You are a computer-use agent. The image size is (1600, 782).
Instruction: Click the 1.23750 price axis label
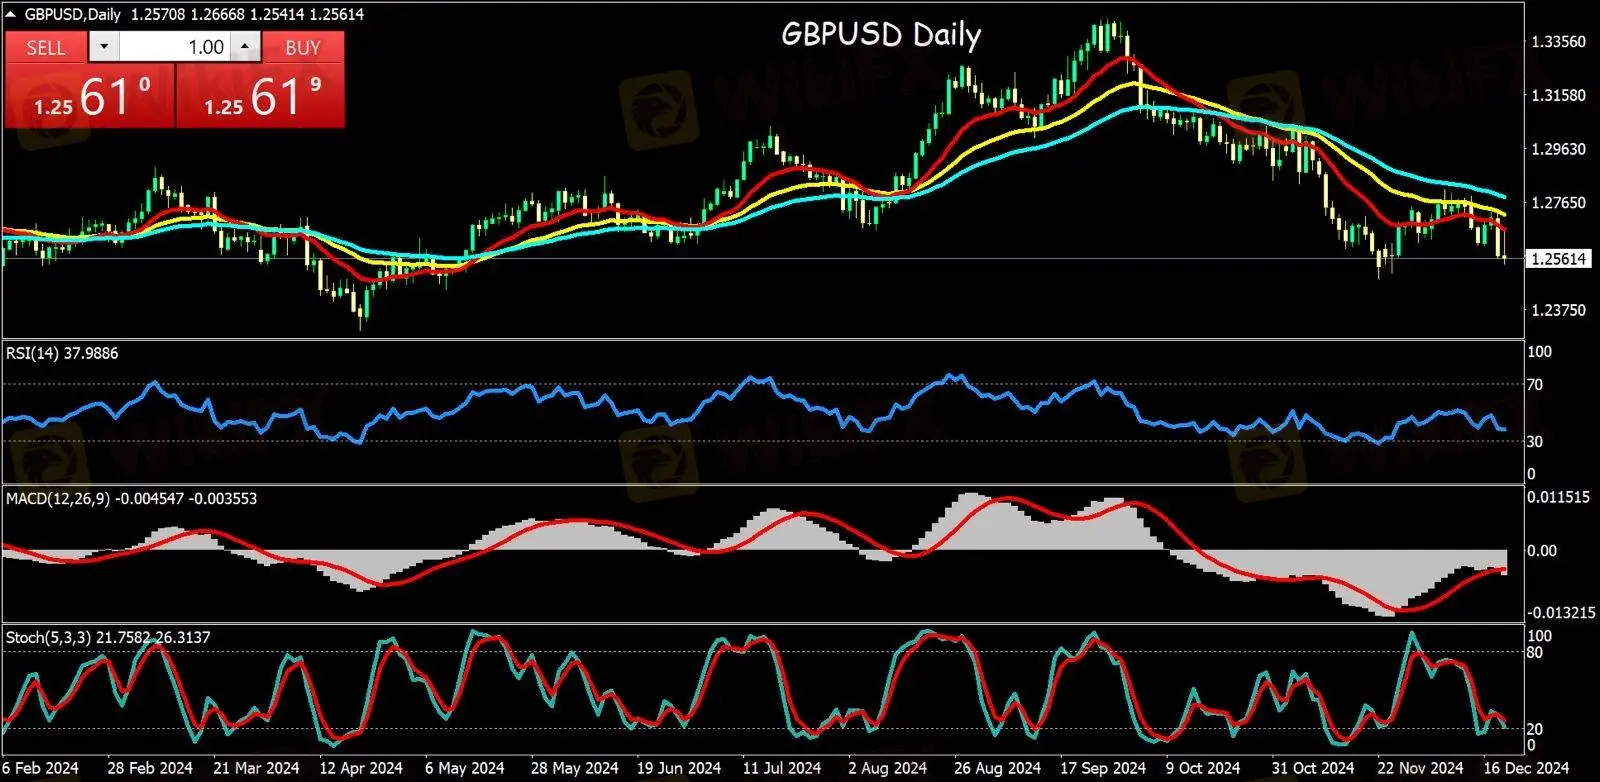(1558, 310)
